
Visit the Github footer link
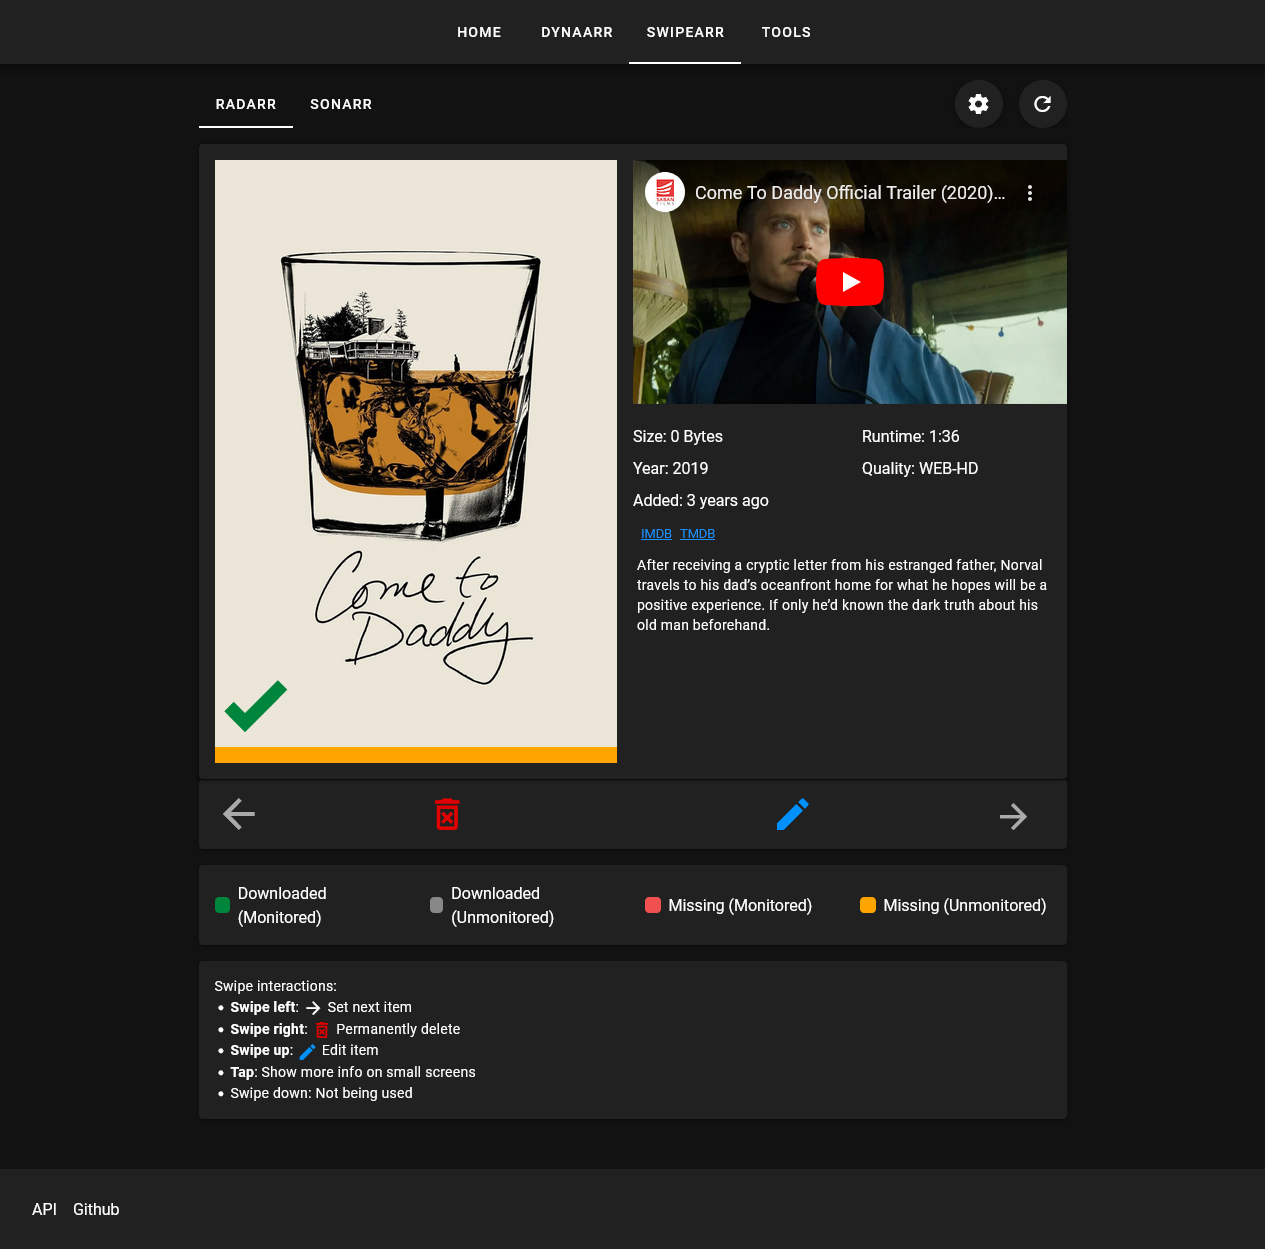pyautogui.click(x=96, y=1209)
